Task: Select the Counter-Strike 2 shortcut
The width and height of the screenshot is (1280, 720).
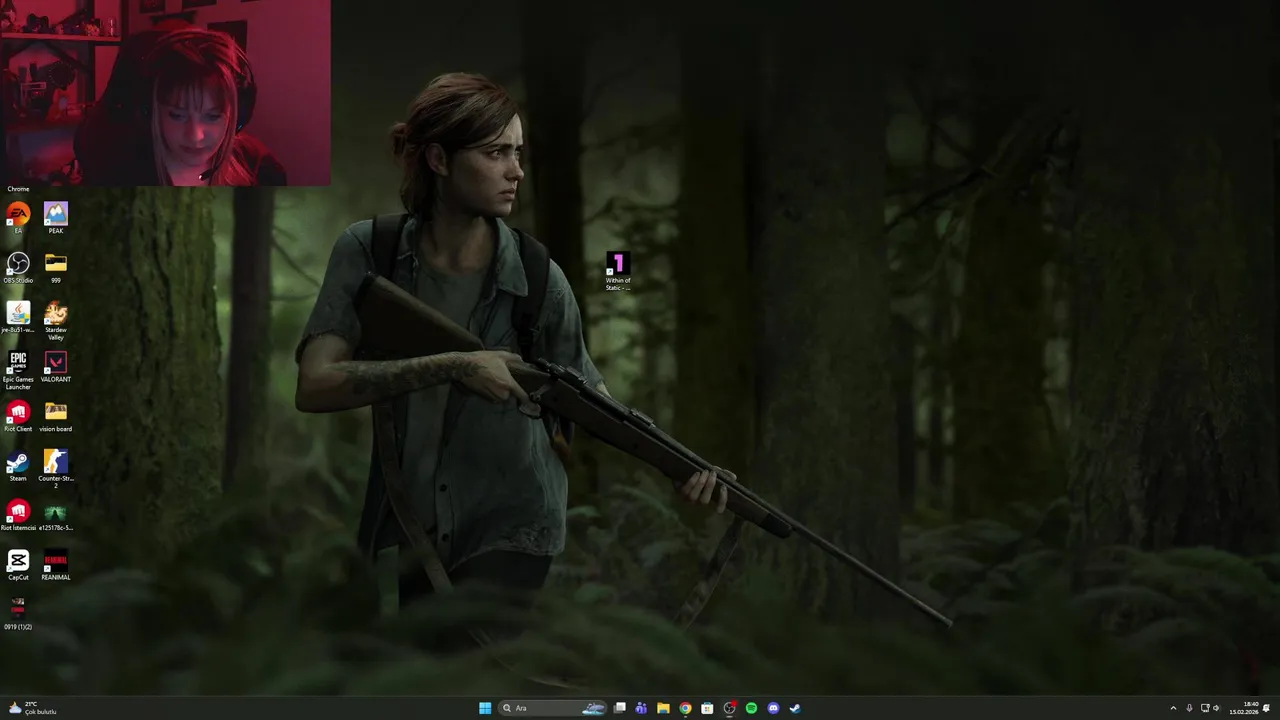Action: [x=56, y=468]
